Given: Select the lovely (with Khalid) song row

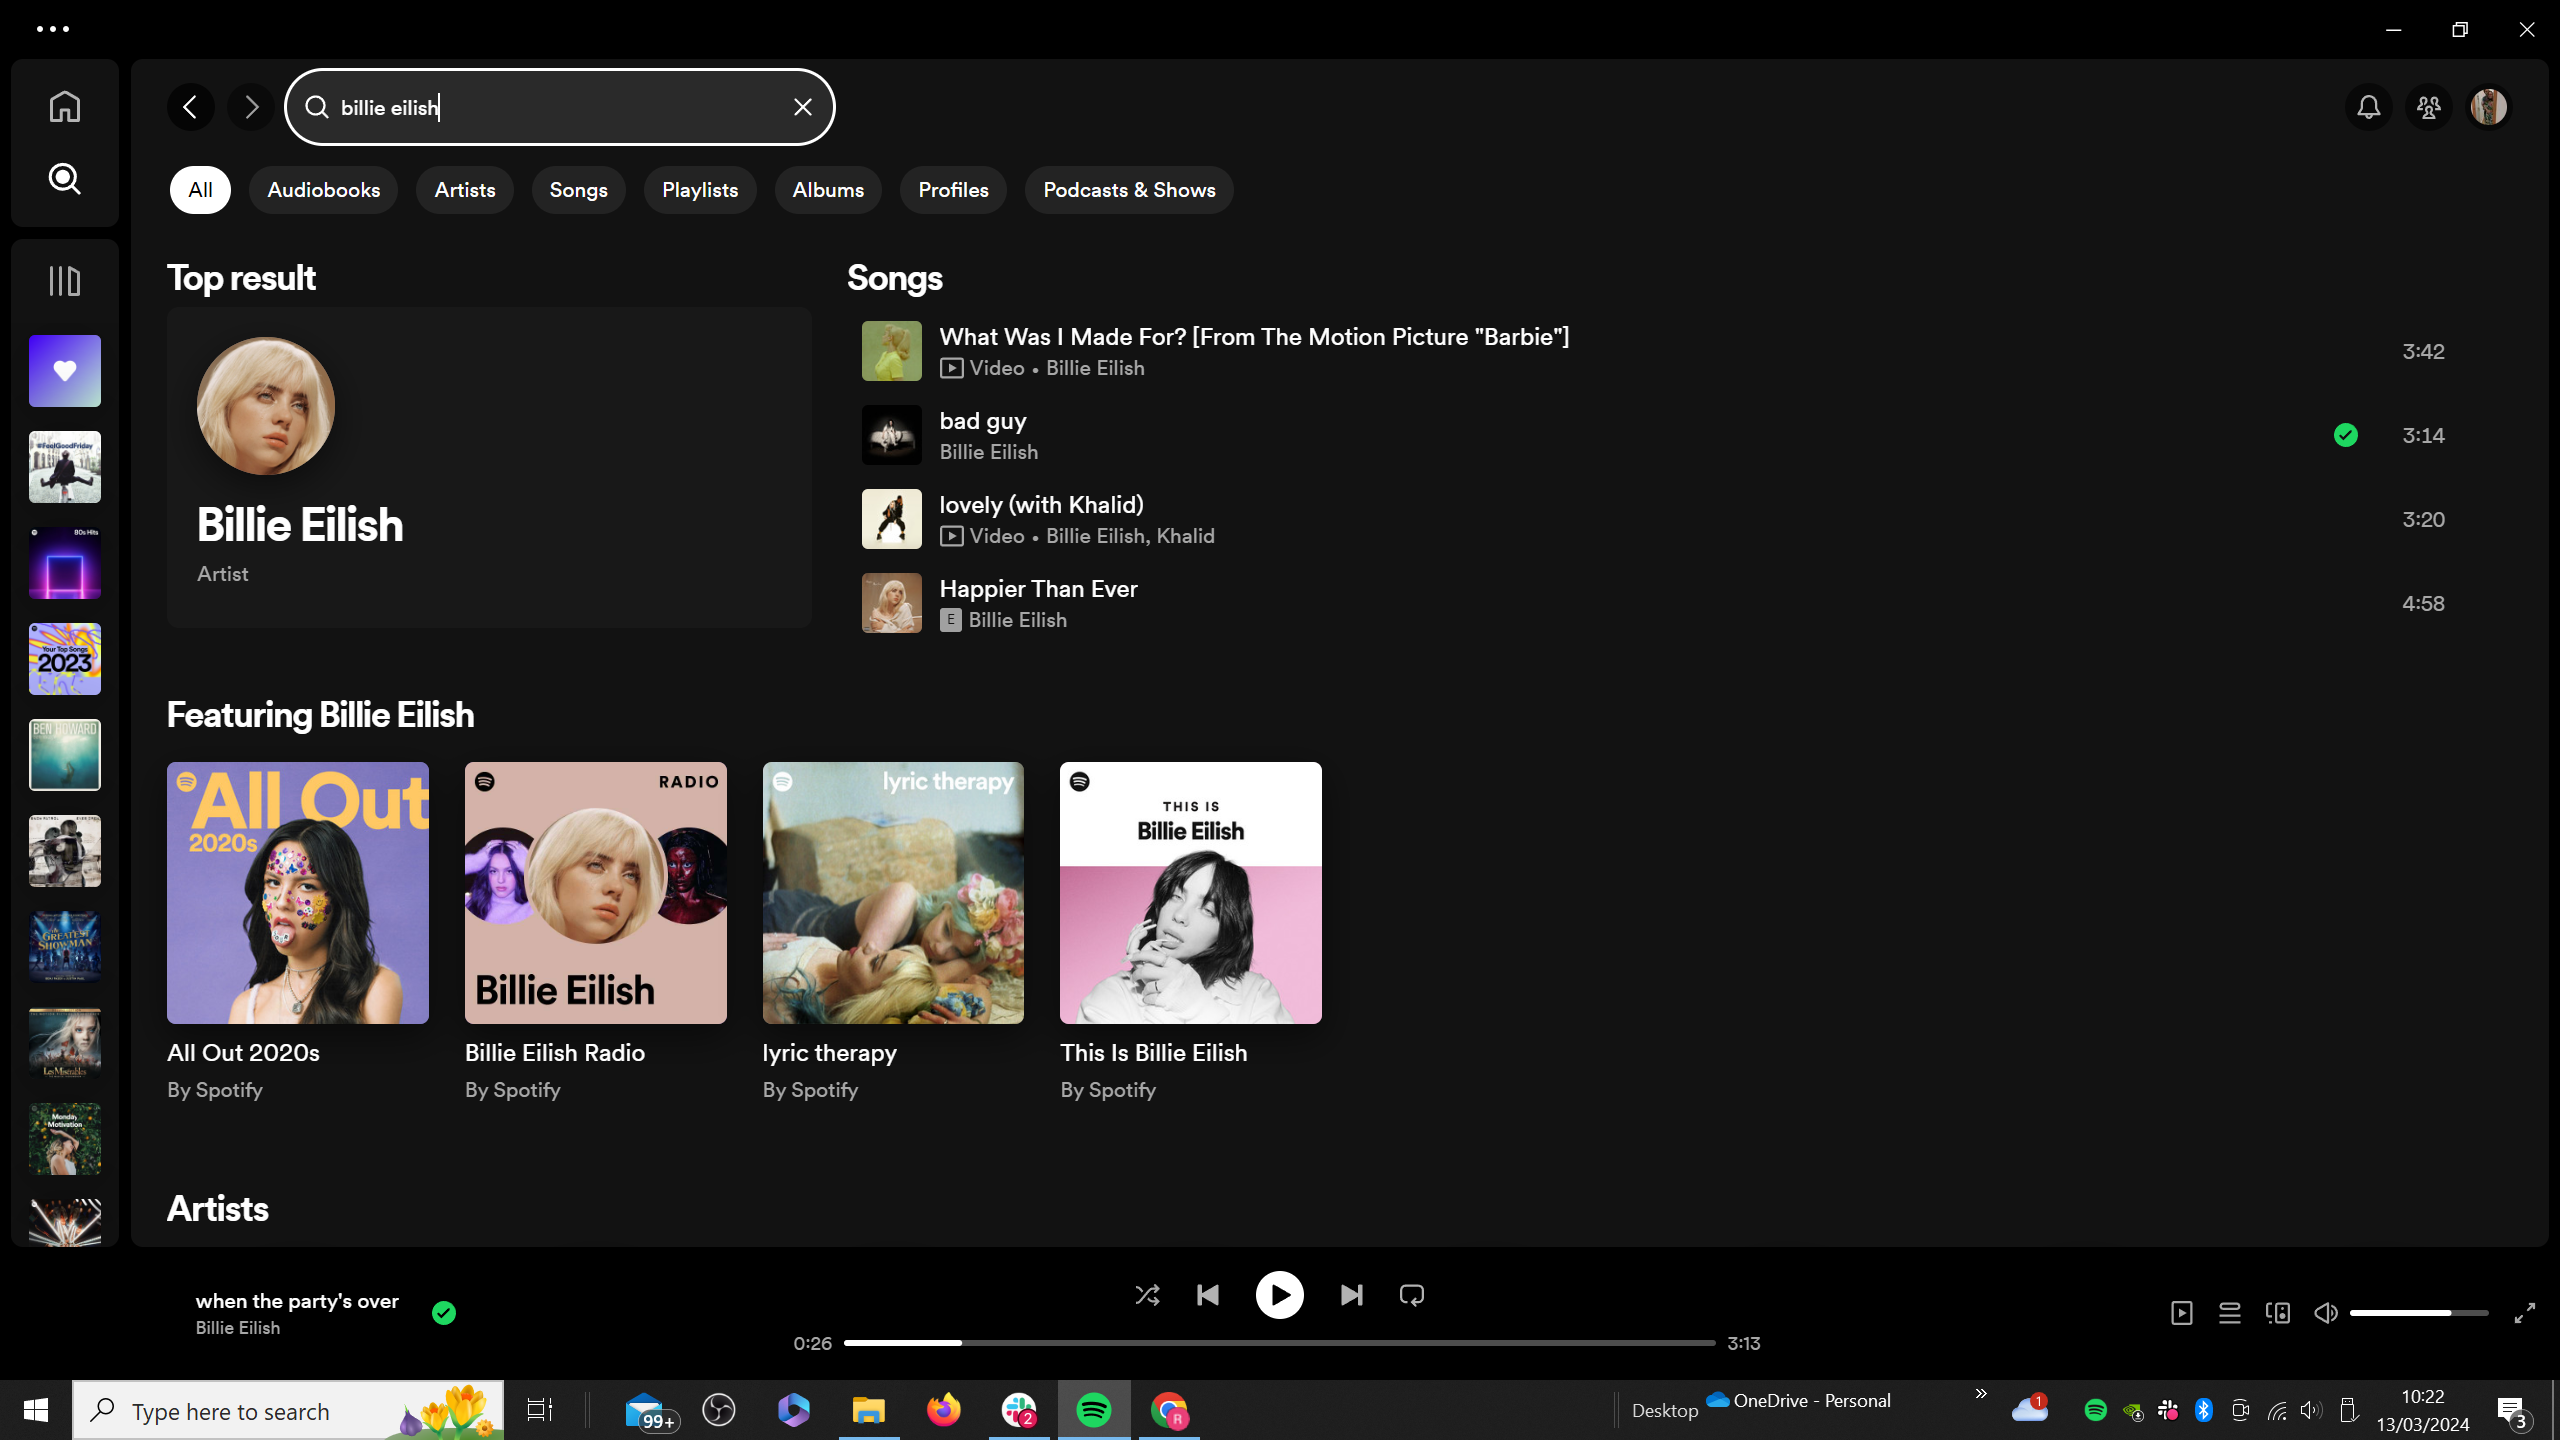Looking at the screenshot, I should [1660, 519].
